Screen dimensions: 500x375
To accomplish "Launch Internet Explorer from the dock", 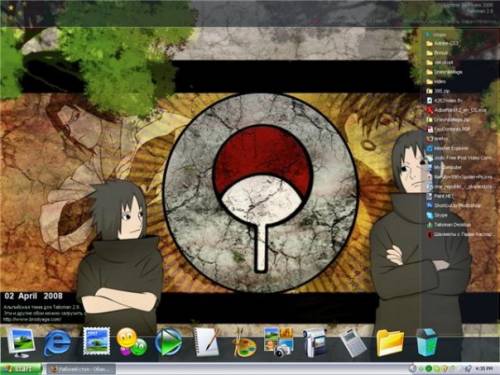I will click(x=57, y=343).
